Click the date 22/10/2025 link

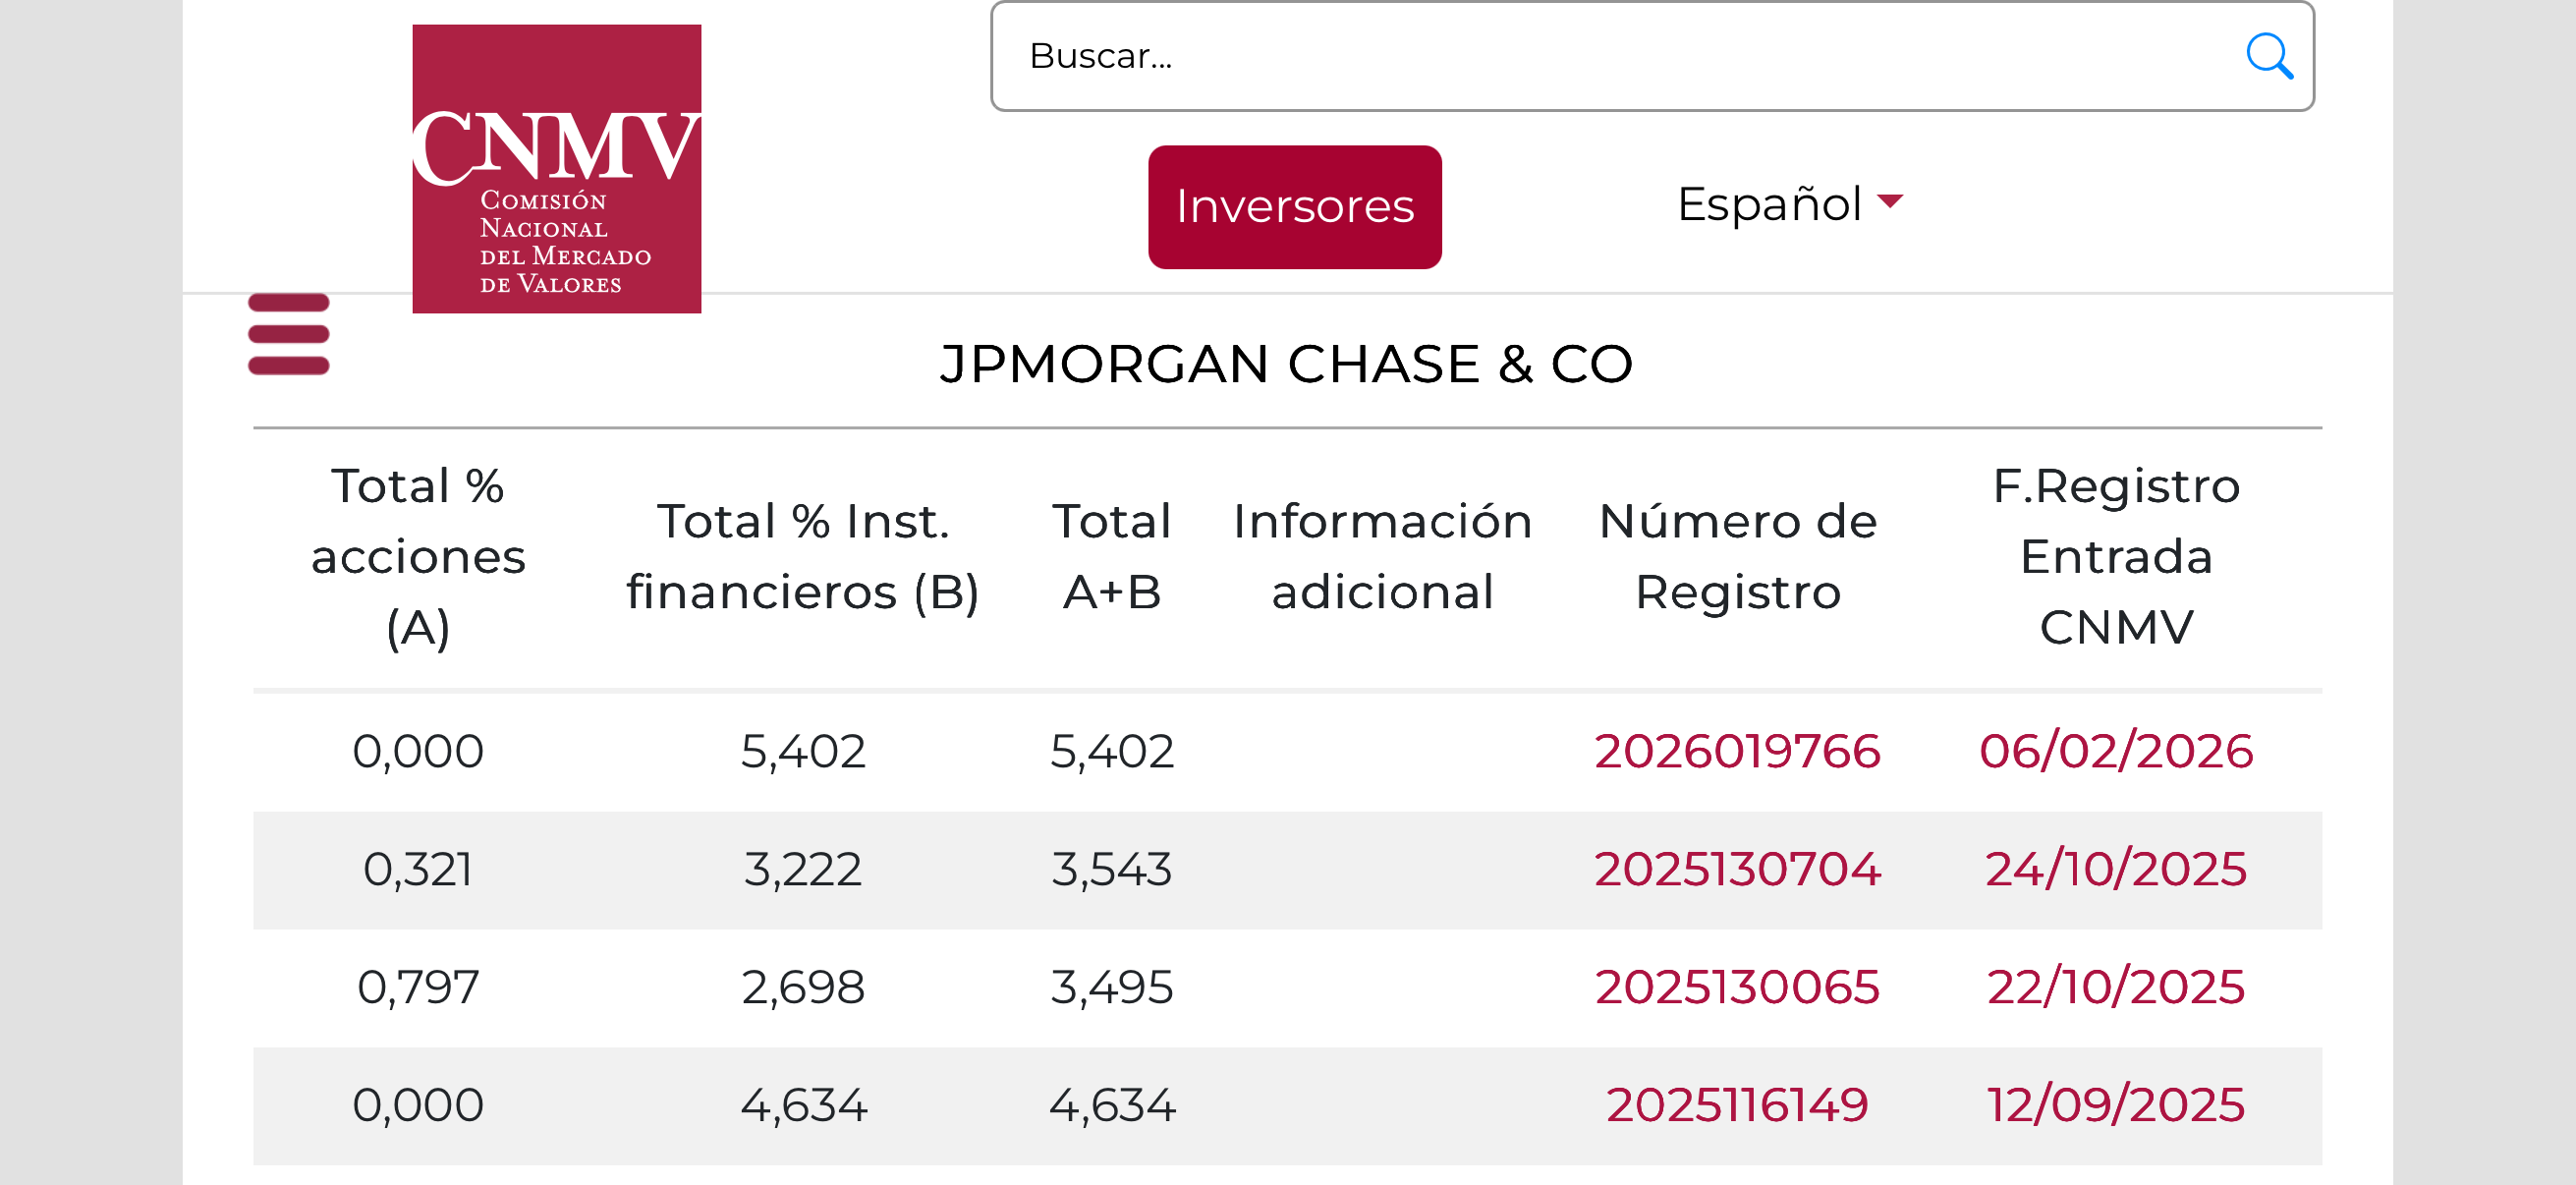click(2116, 987)
